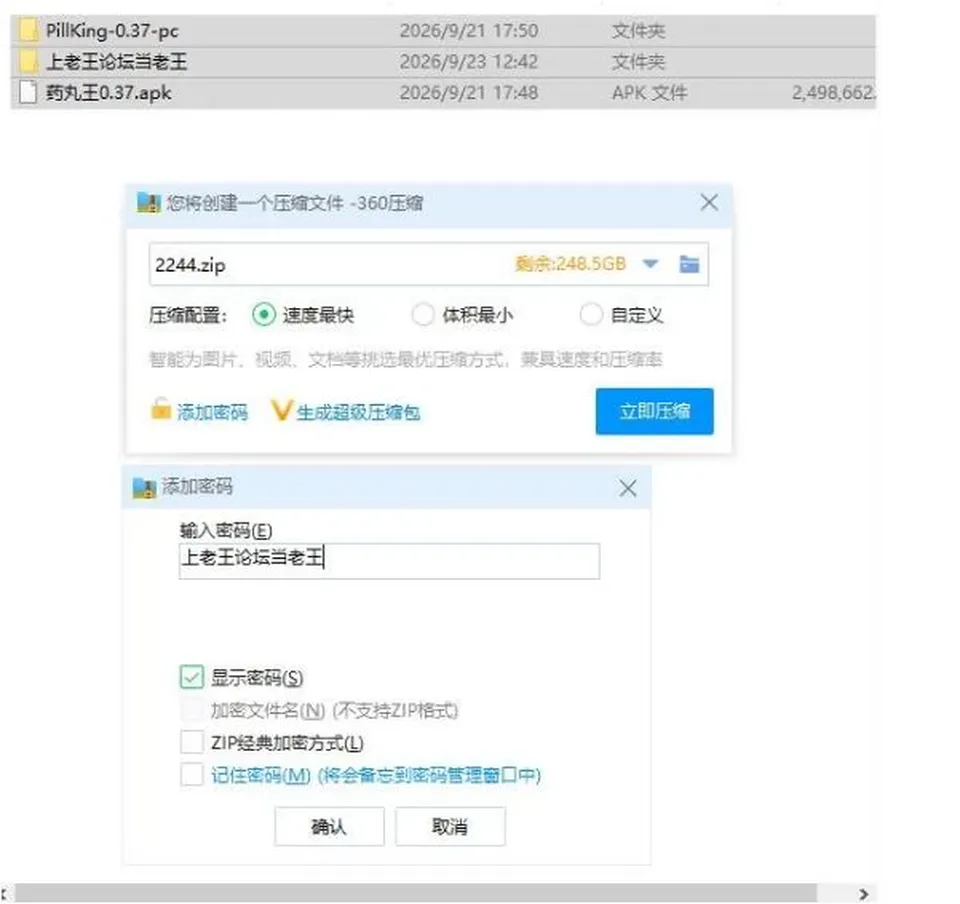Expand the archive path dropdown arrow
Image resolution: width=960 pixels, height=904 pixels.
(x=650, y=264)
